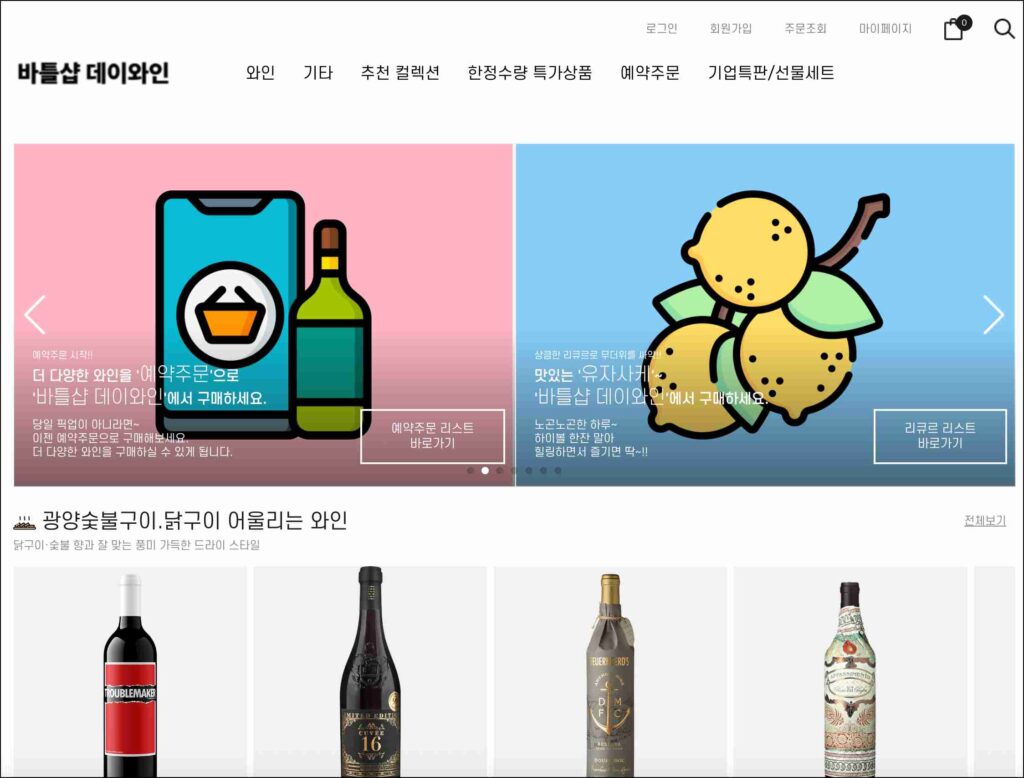Select the last carousel dot indicator
This screenshot has height=778, width=1024.
(x=558, y=470)
